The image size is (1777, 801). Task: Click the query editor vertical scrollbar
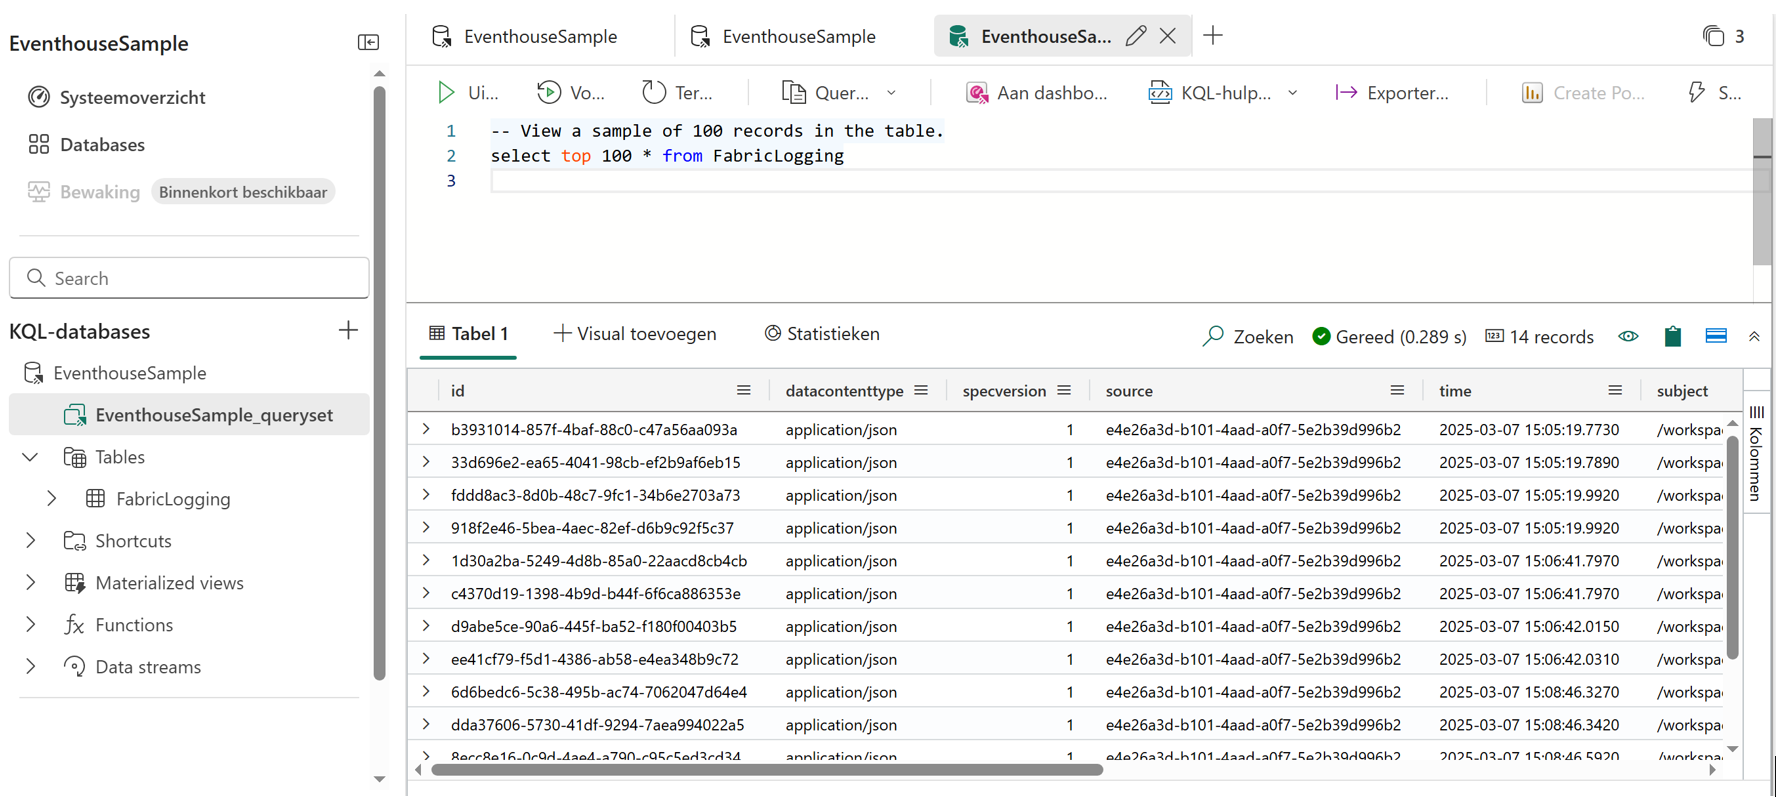1762,192
